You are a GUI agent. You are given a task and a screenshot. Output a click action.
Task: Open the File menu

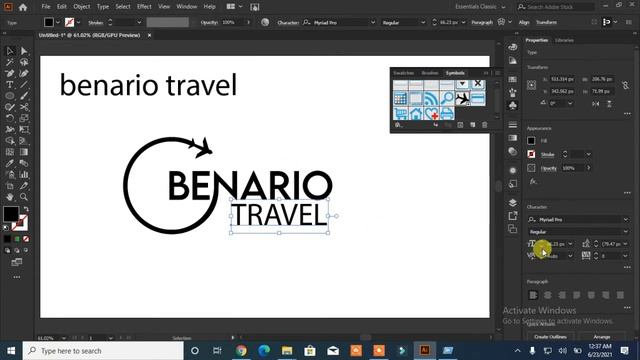click(x=46, y=7)
